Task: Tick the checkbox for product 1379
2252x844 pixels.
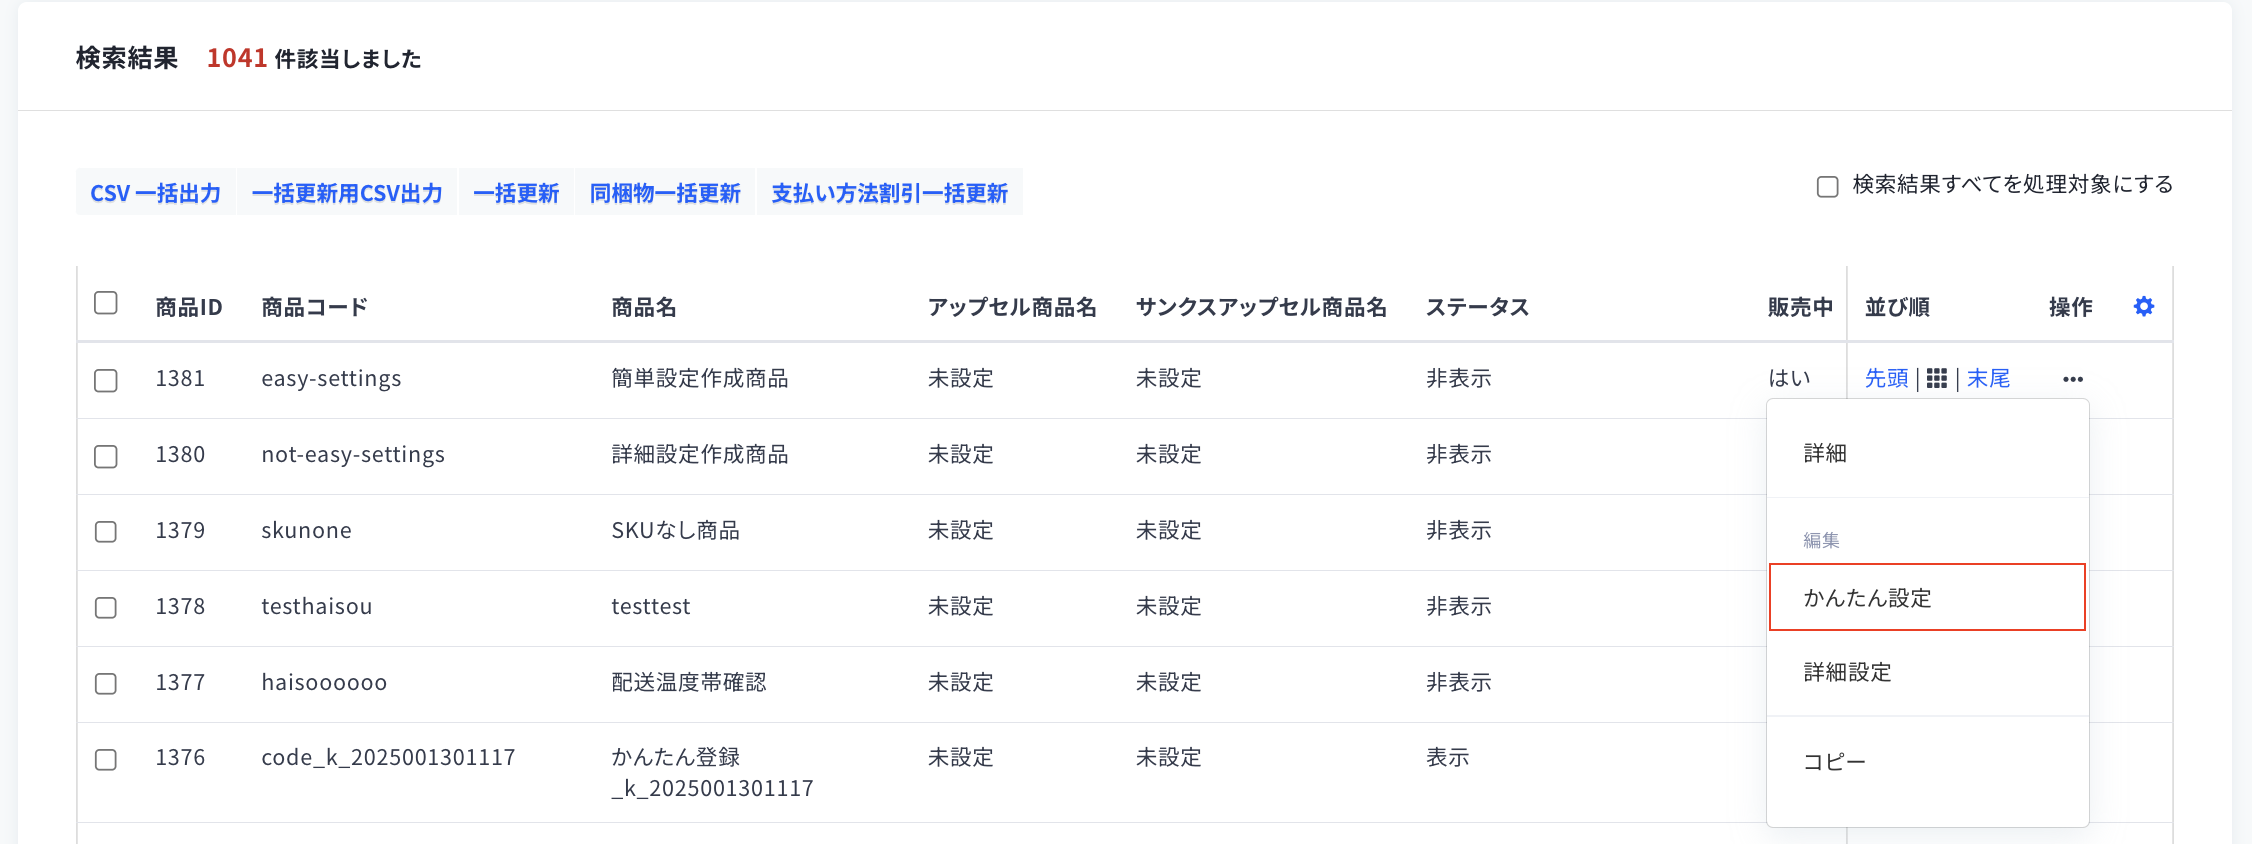Action: (x=106, y=531)
